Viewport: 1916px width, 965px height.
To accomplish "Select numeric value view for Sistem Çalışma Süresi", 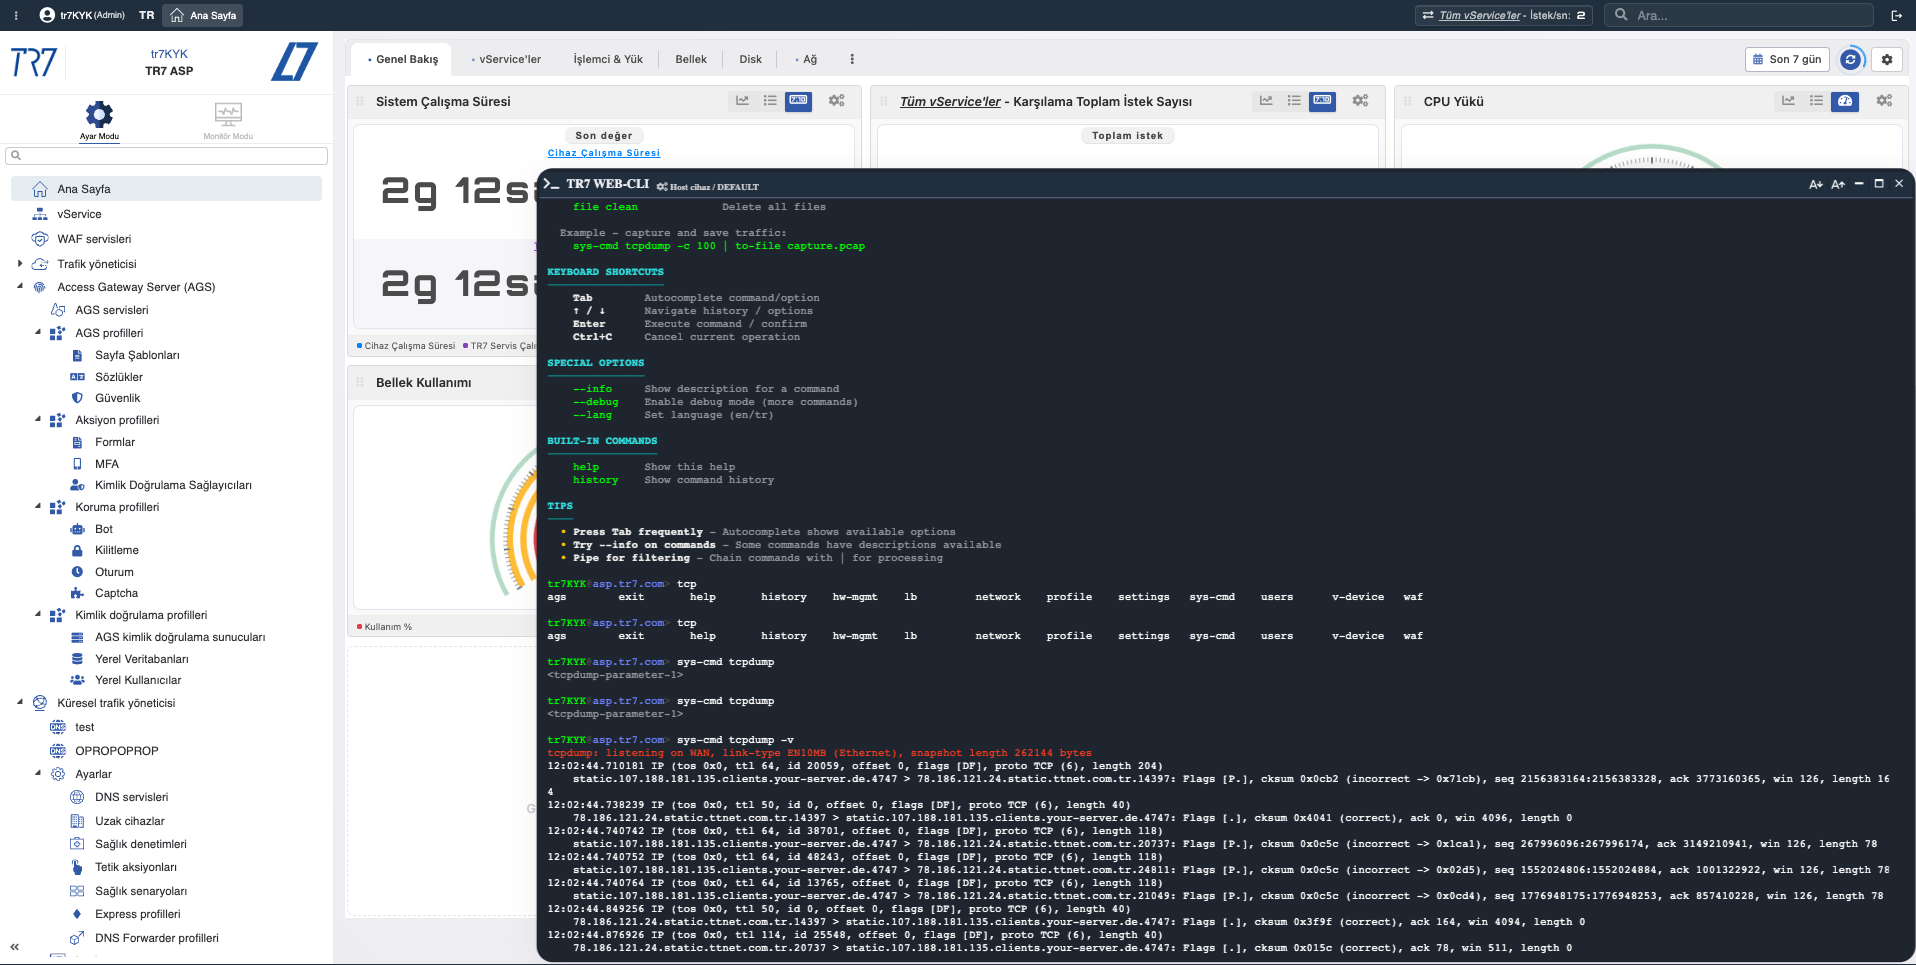I will (x=798, y=101).
